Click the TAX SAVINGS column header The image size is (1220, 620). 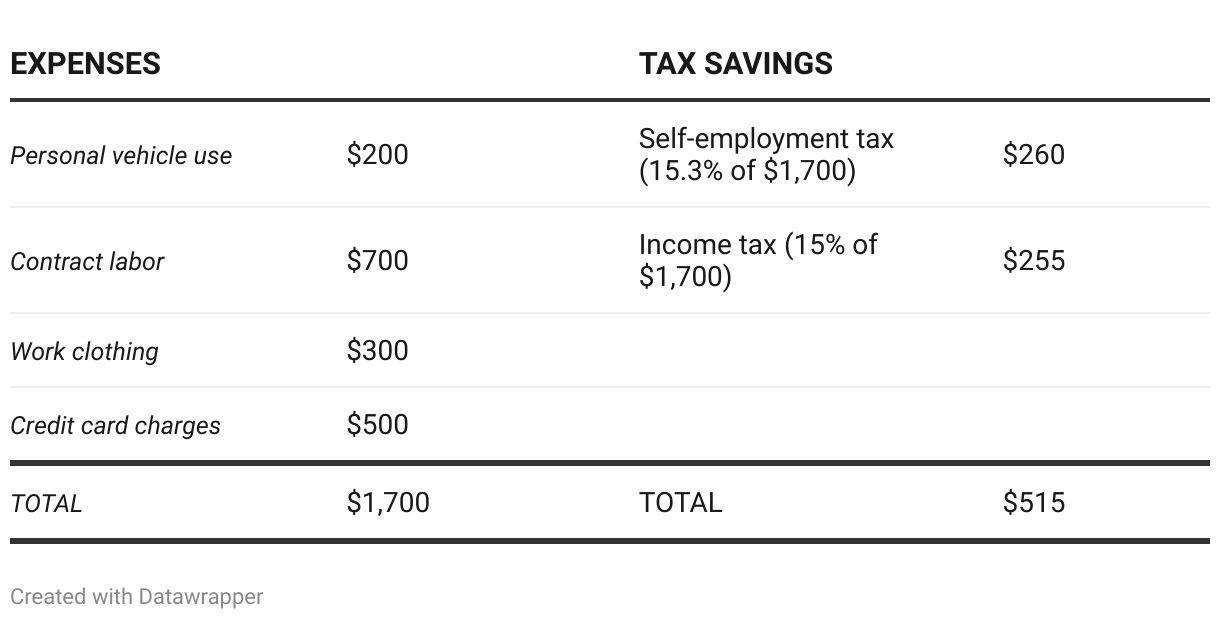pos(735,64)
